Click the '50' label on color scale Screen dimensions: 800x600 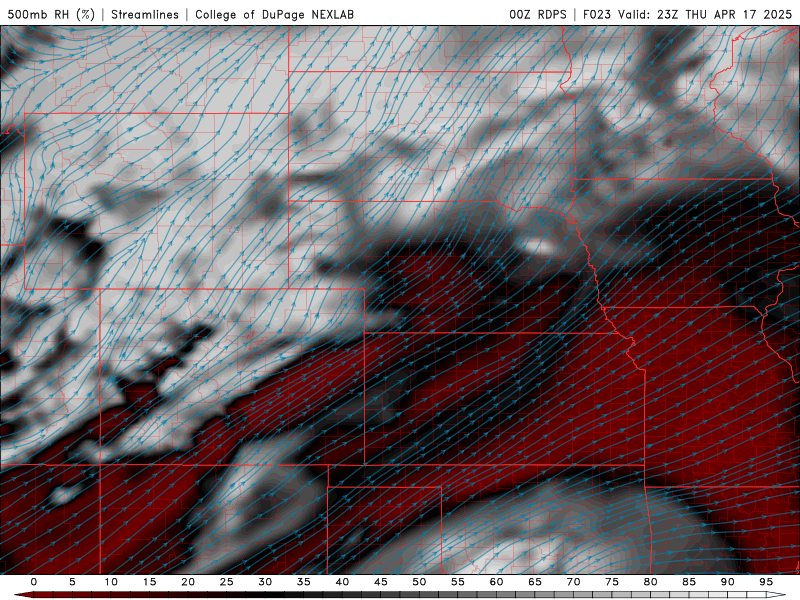tap(419, 582)
